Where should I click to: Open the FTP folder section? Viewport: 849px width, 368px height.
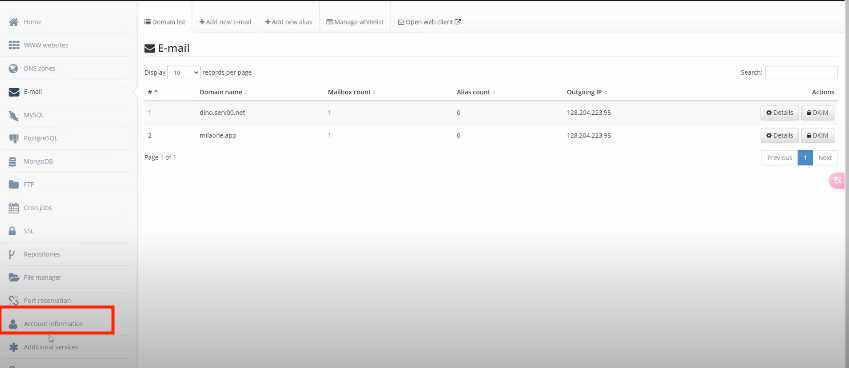point(28,185)
